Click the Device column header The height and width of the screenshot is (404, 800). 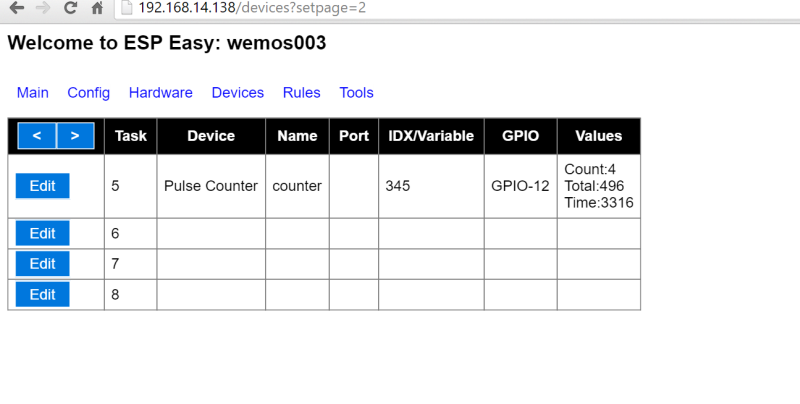(x=211, y=136)
